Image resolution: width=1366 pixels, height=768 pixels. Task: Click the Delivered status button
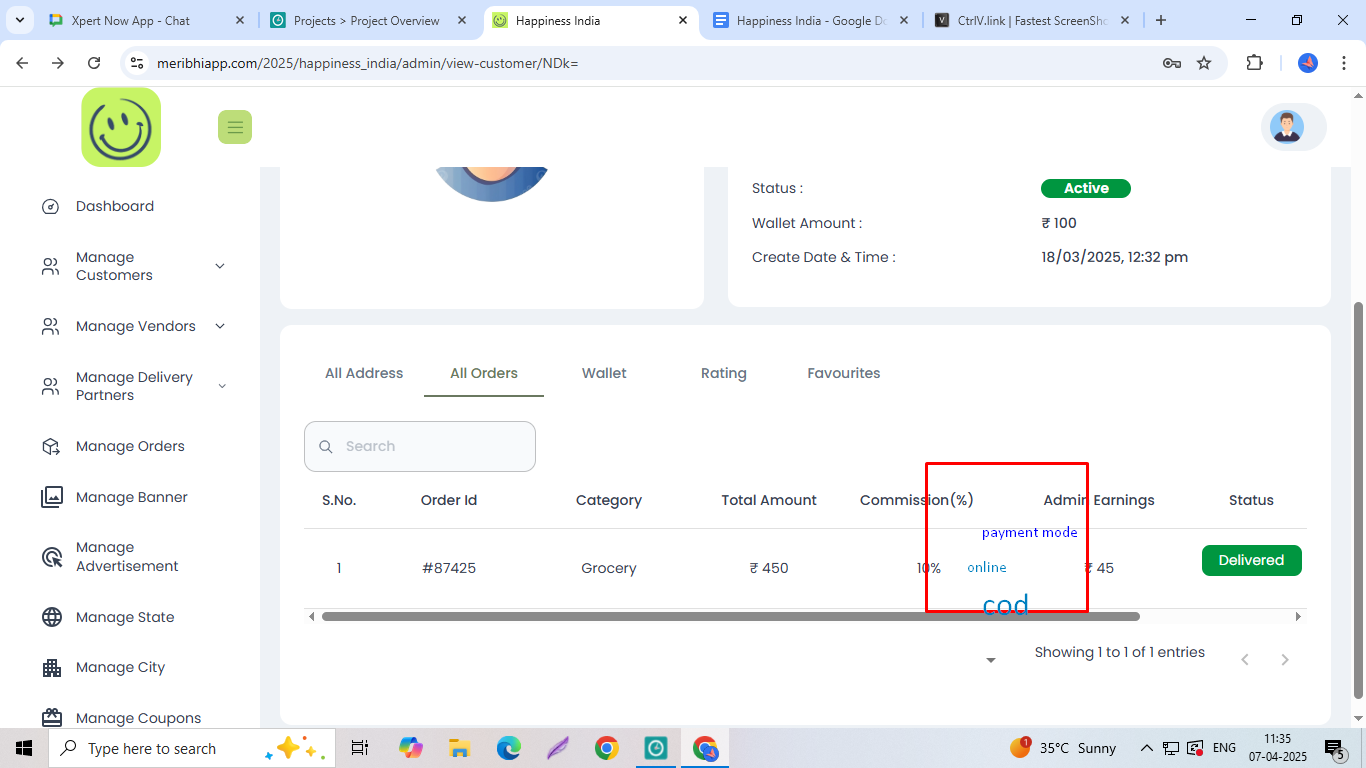tap(1251, 560)
